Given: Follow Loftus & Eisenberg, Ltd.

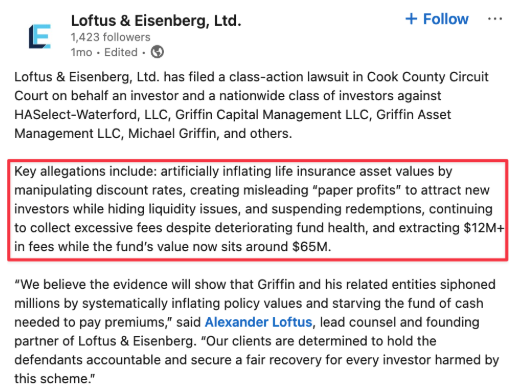Looking at the screenshot, I should click(x=437, y=19).
